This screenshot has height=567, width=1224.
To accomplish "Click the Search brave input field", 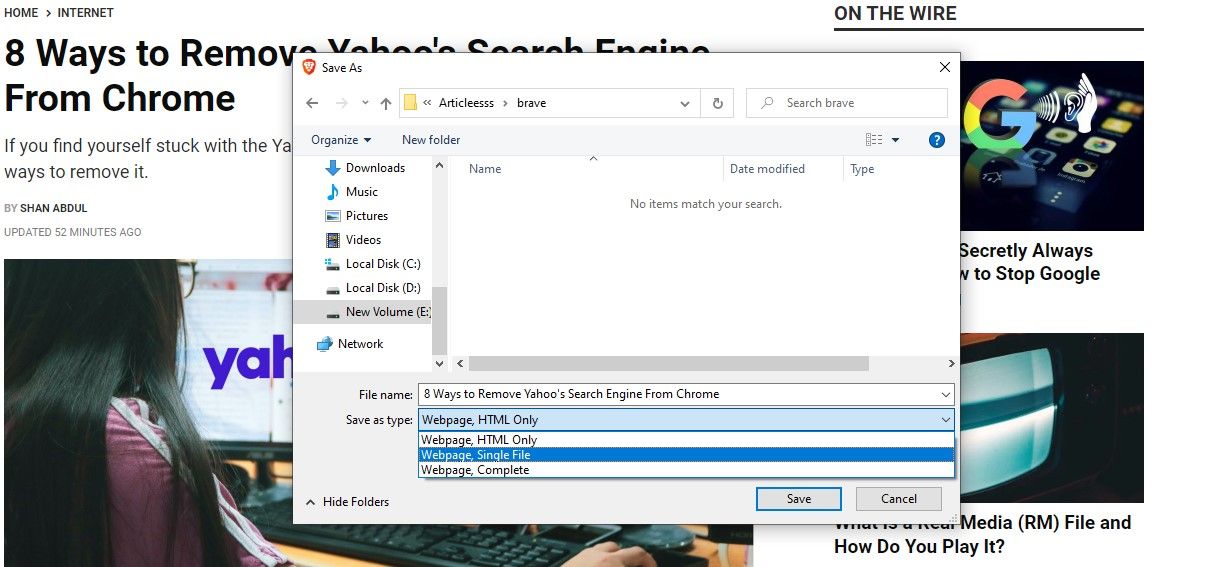I will tap(847, 103).
